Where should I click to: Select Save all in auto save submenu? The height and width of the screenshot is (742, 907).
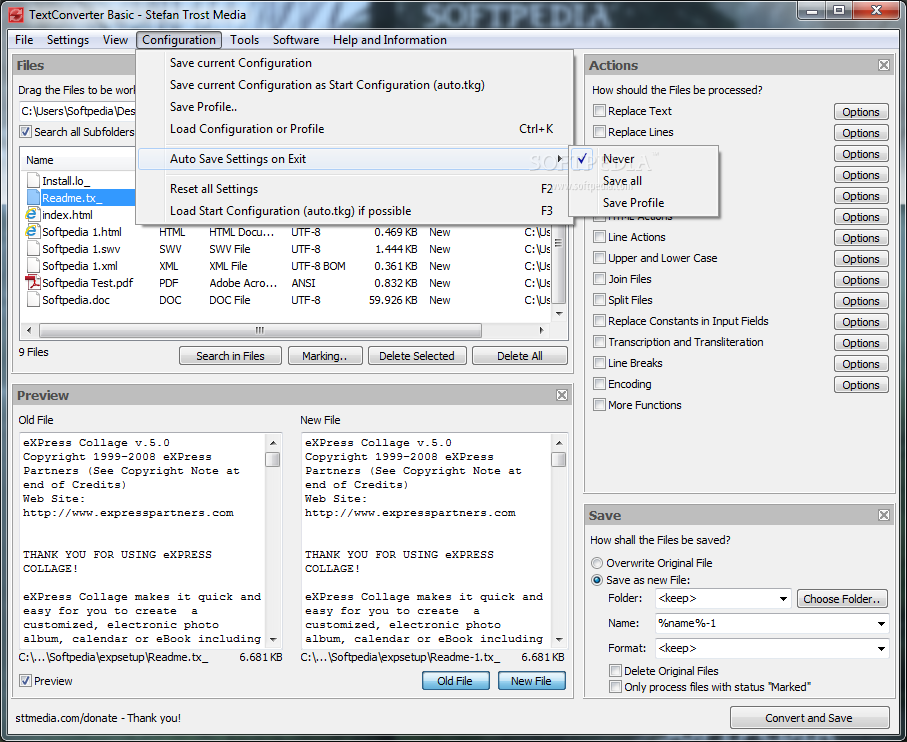643,181
